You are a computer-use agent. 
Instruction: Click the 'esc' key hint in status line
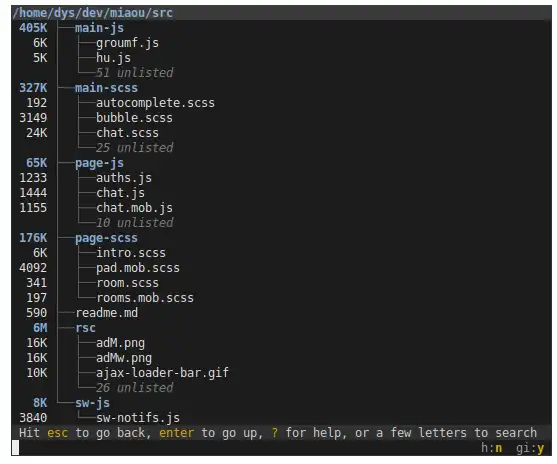point(57,433)
